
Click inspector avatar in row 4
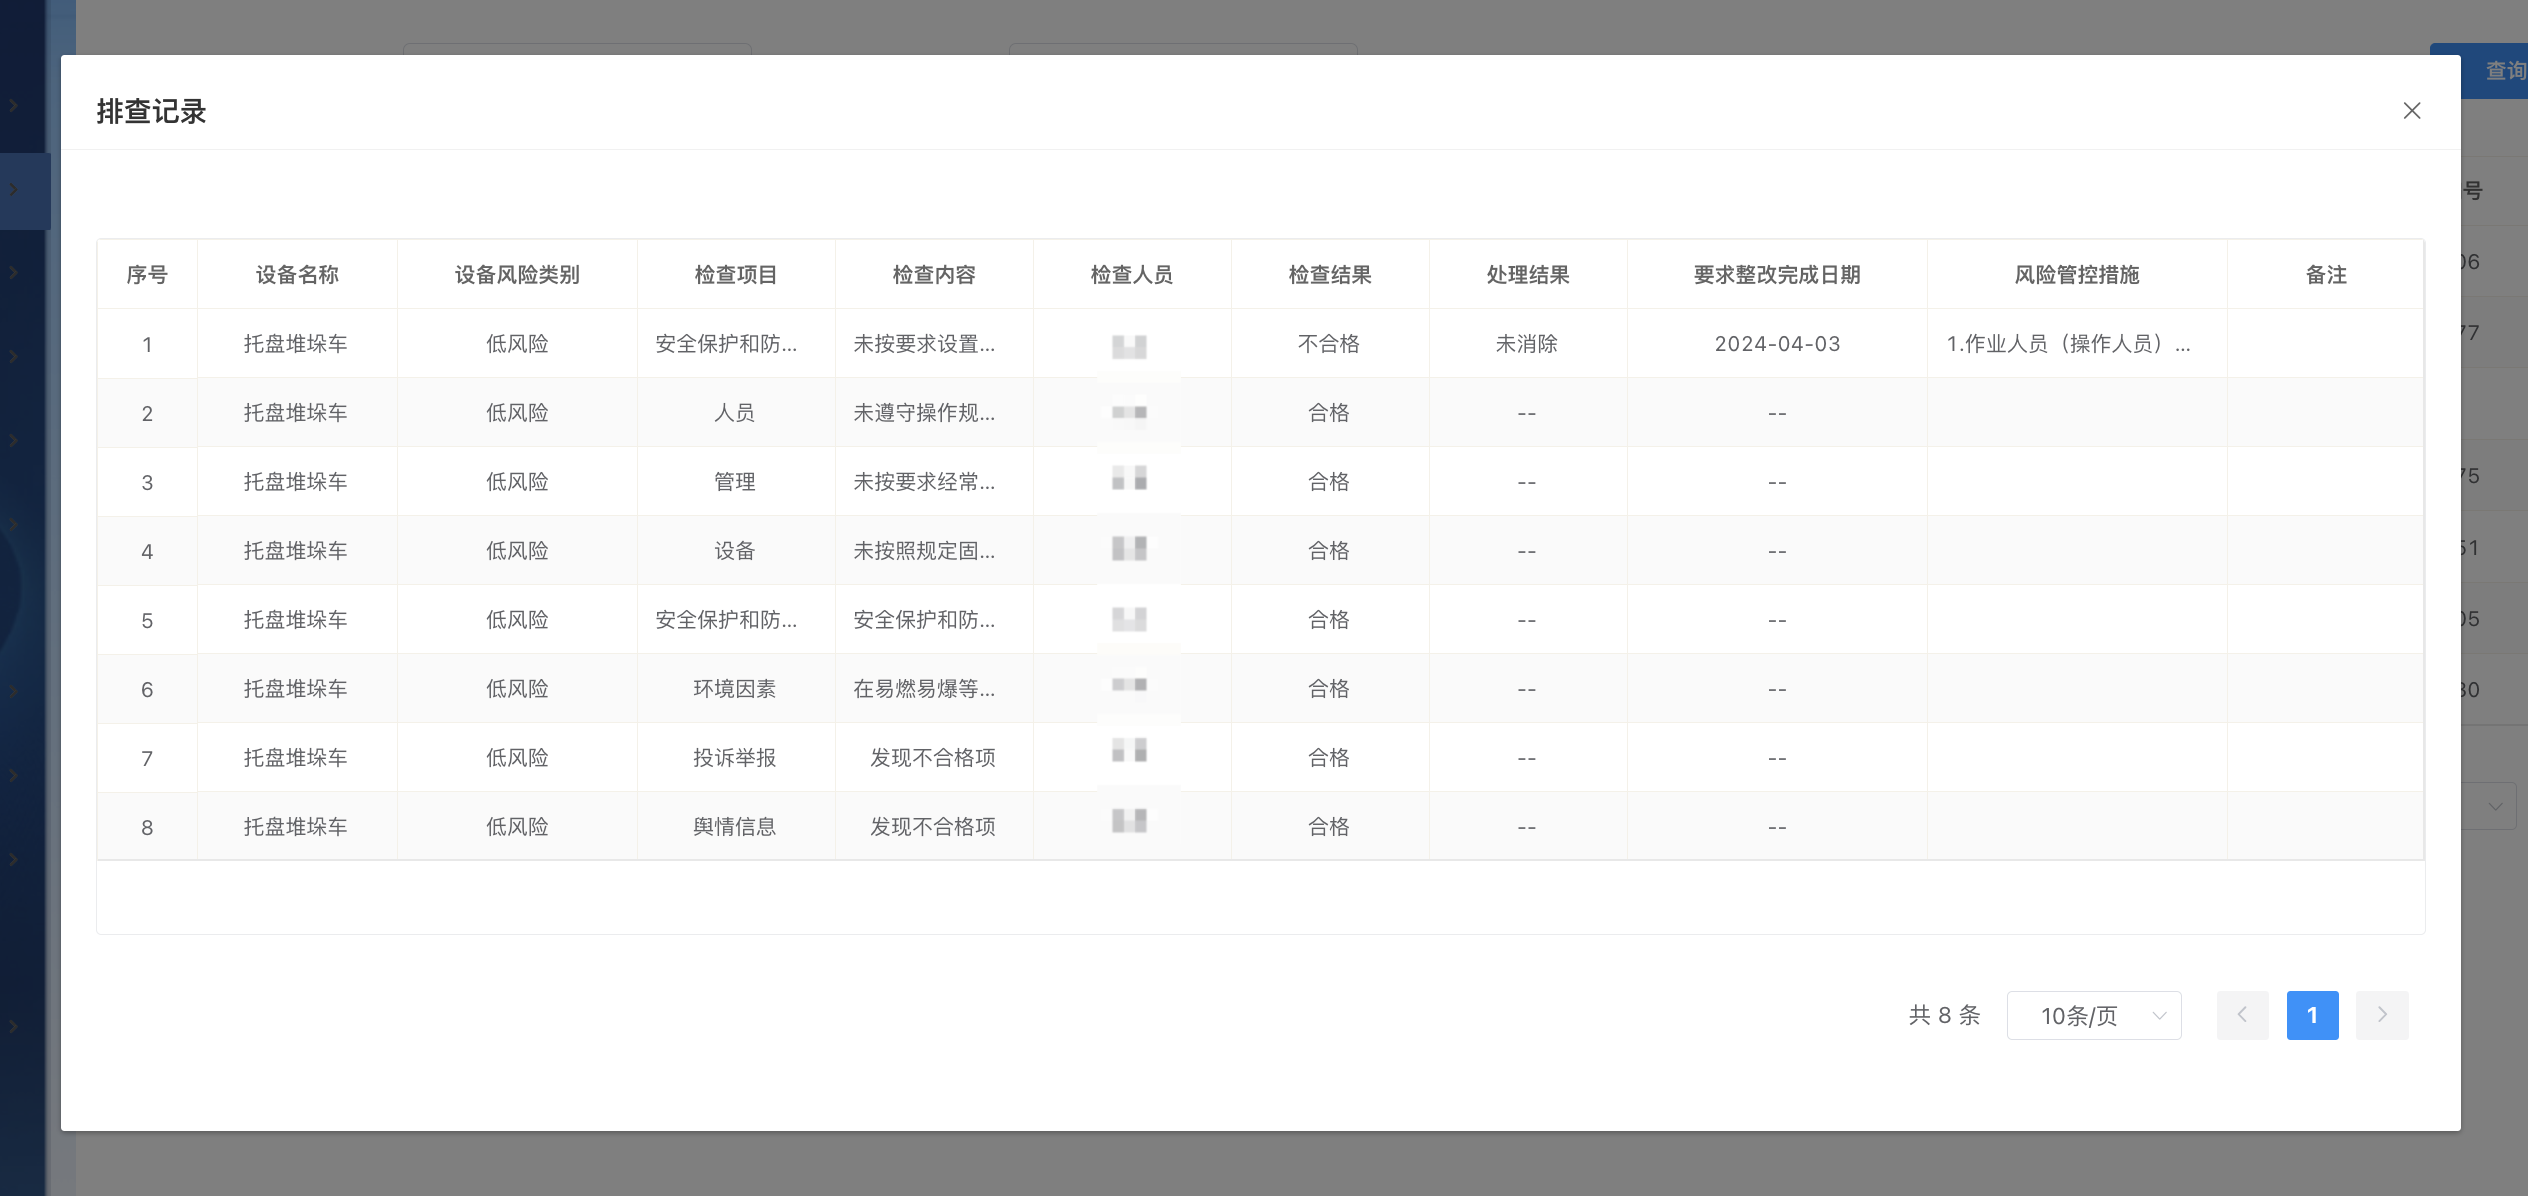(1129, 549)
